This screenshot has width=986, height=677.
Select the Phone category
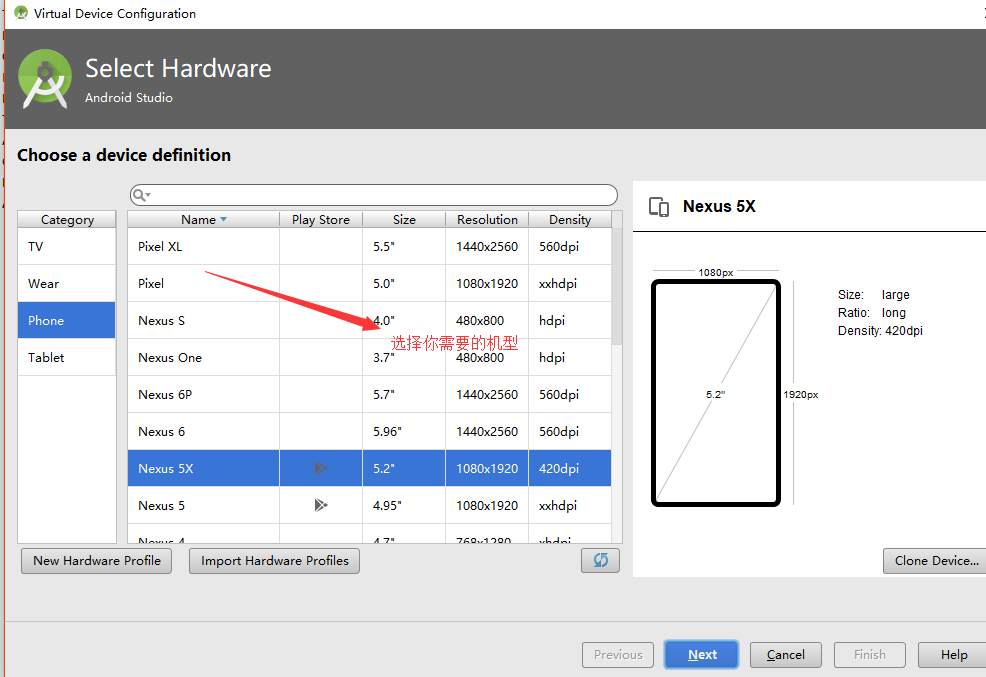tap(67, 321)
